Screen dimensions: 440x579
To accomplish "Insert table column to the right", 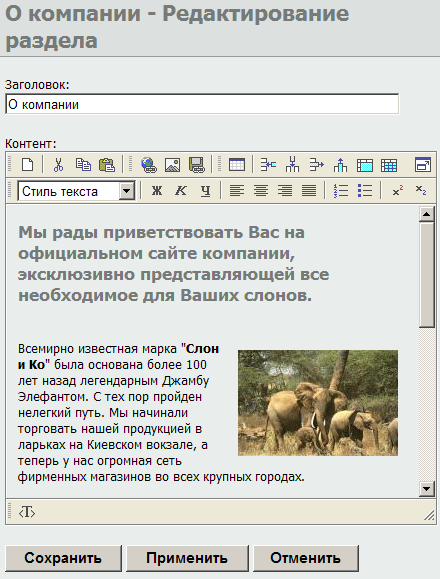I will point(316,165).
